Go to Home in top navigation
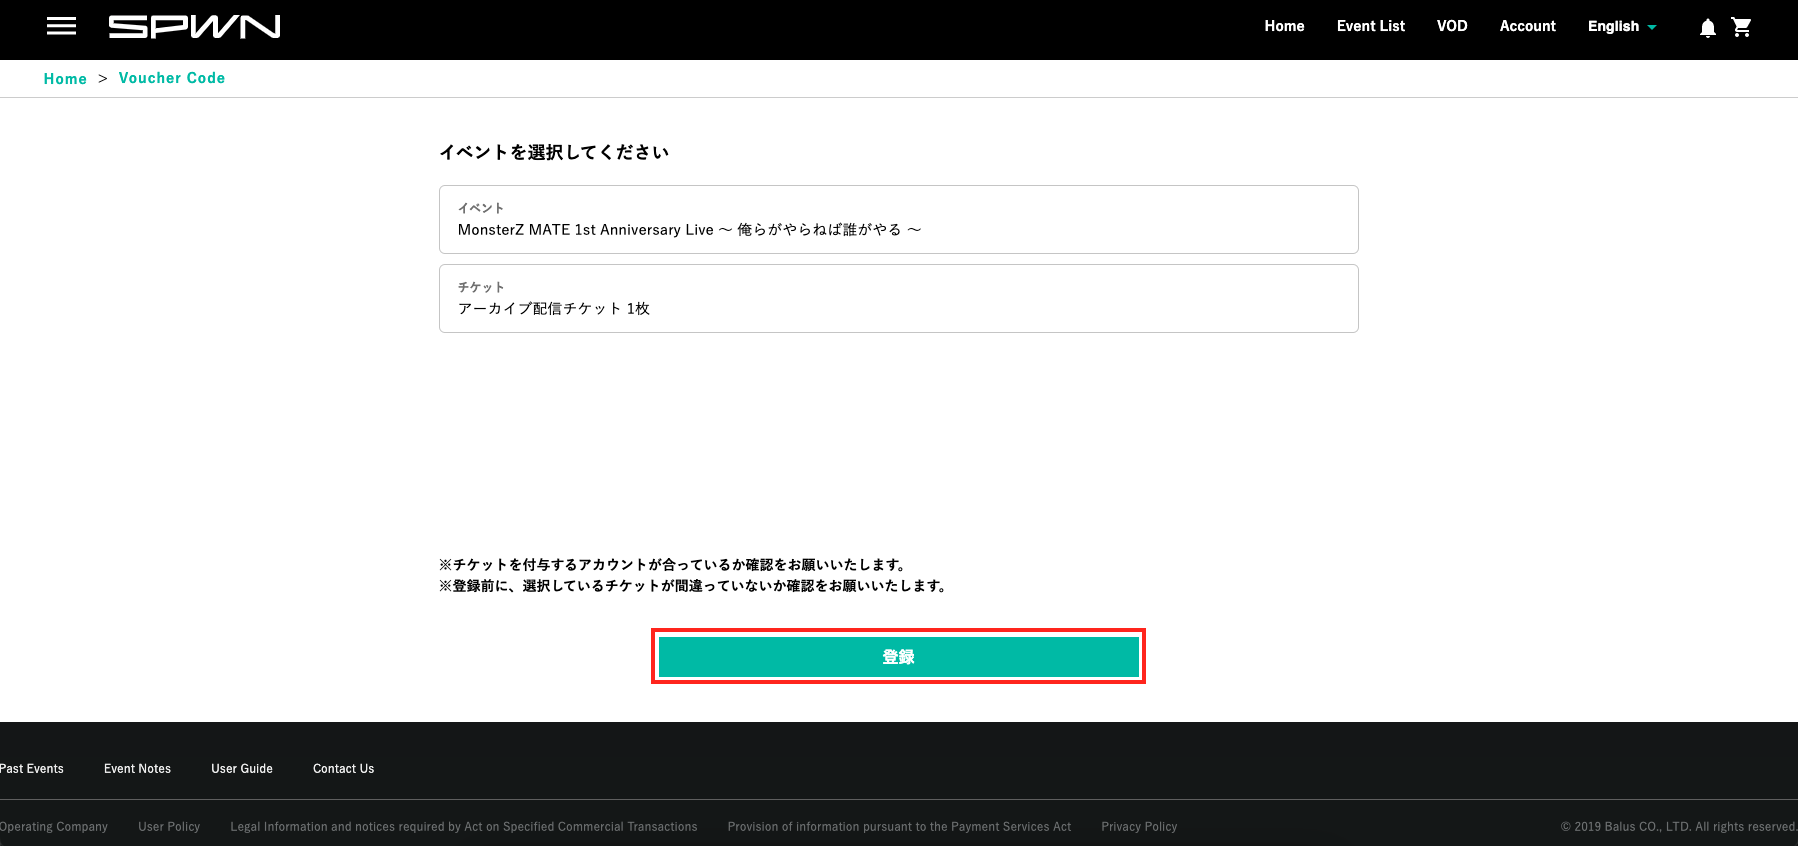Image resolution: width=1798 pixels, height=846 pixels. tap(1284, 26)
